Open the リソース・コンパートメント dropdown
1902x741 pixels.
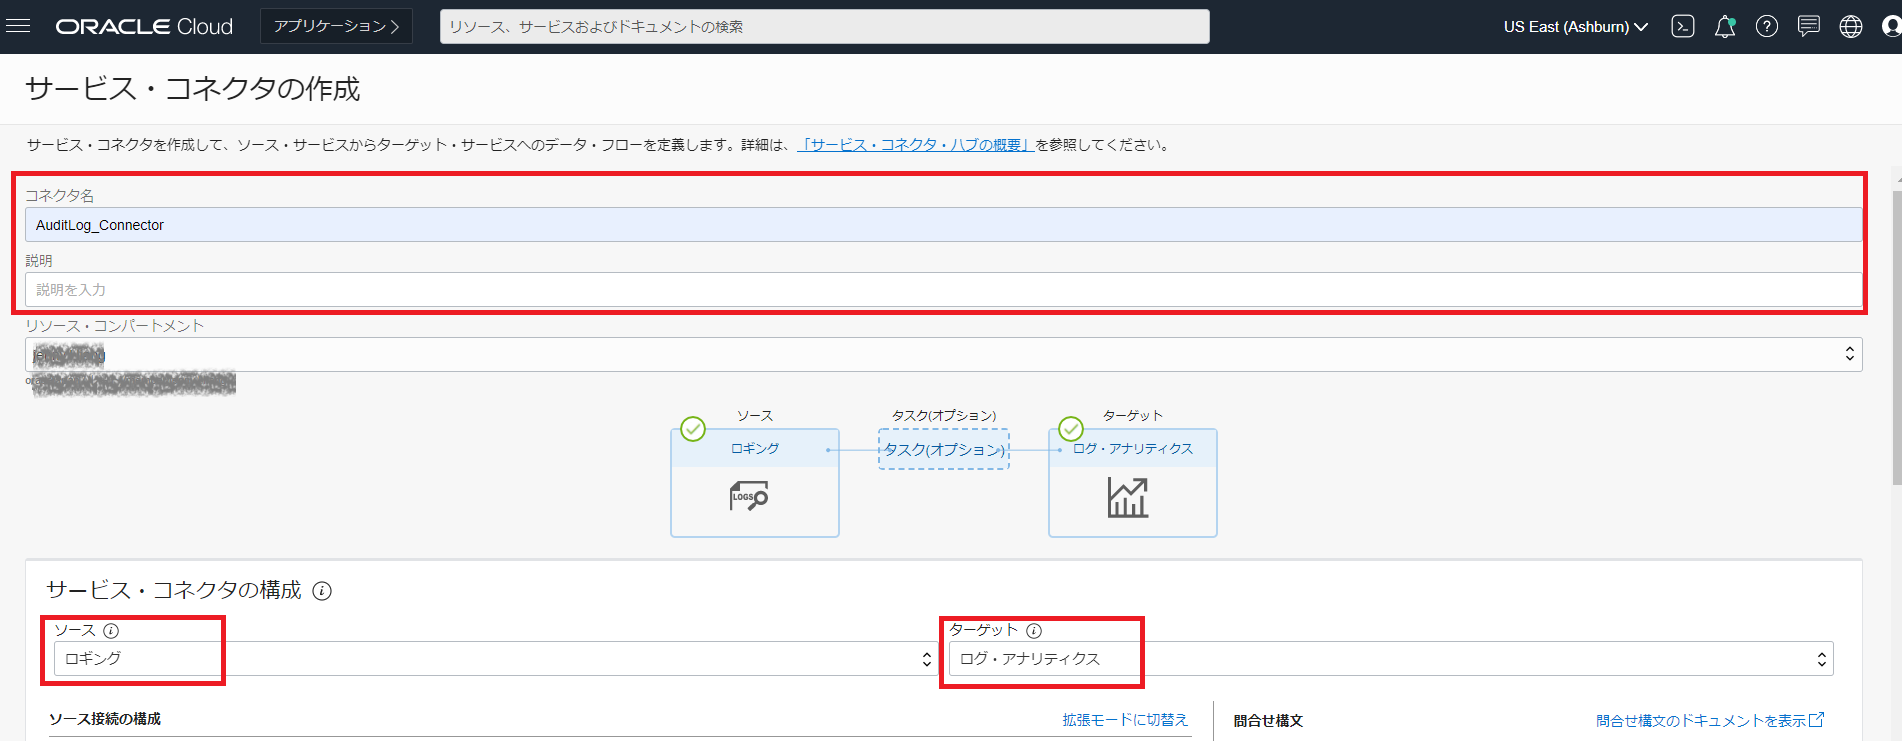click(943, 355)
